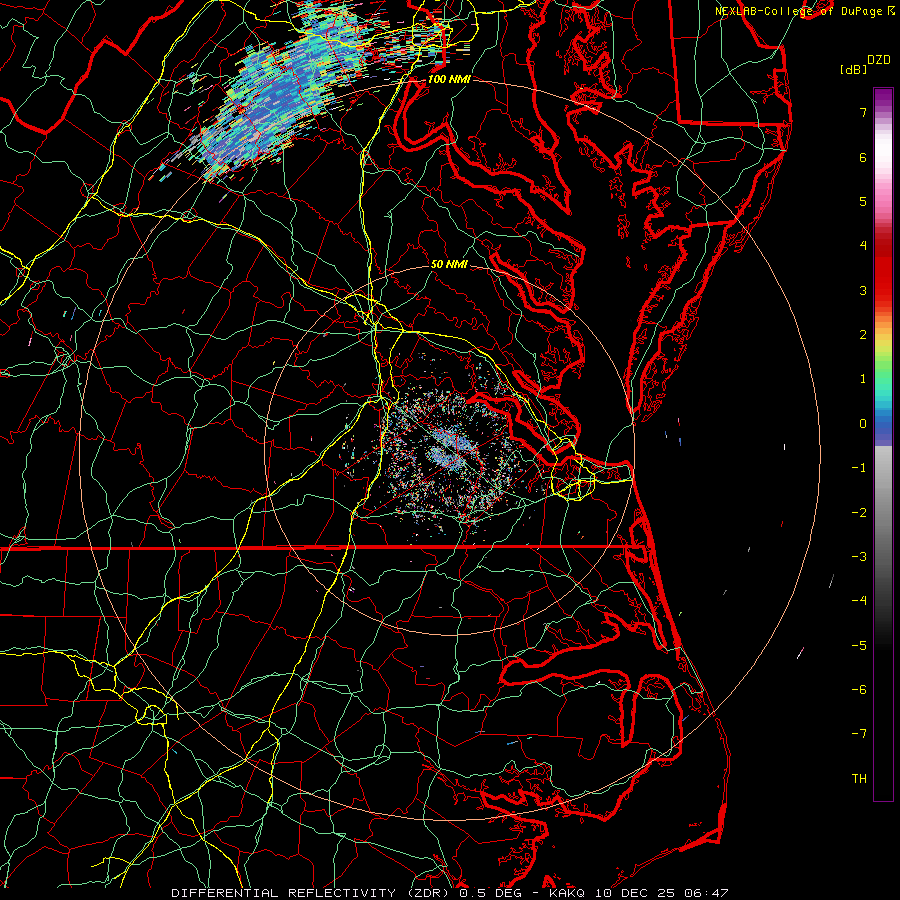Click the 7 value on color scale
This screenshot has height=900, width=900.
[863, 112]
